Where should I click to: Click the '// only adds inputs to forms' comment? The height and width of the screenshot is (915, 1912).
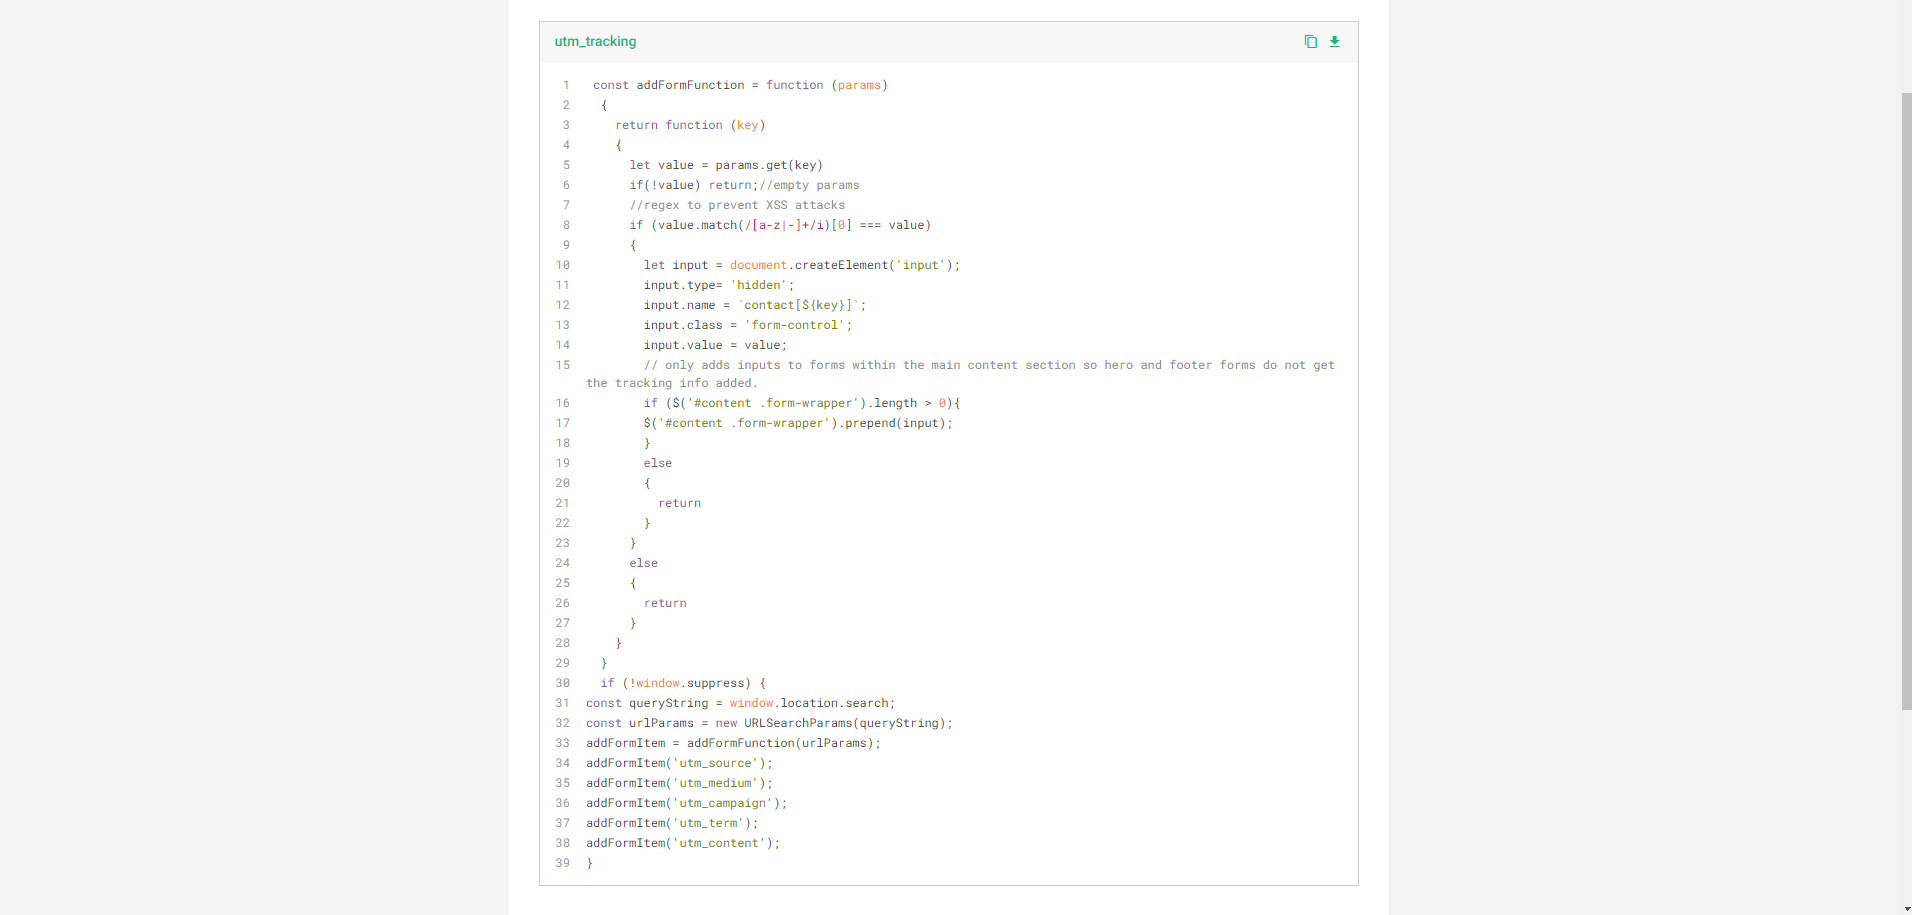(961, 374)
